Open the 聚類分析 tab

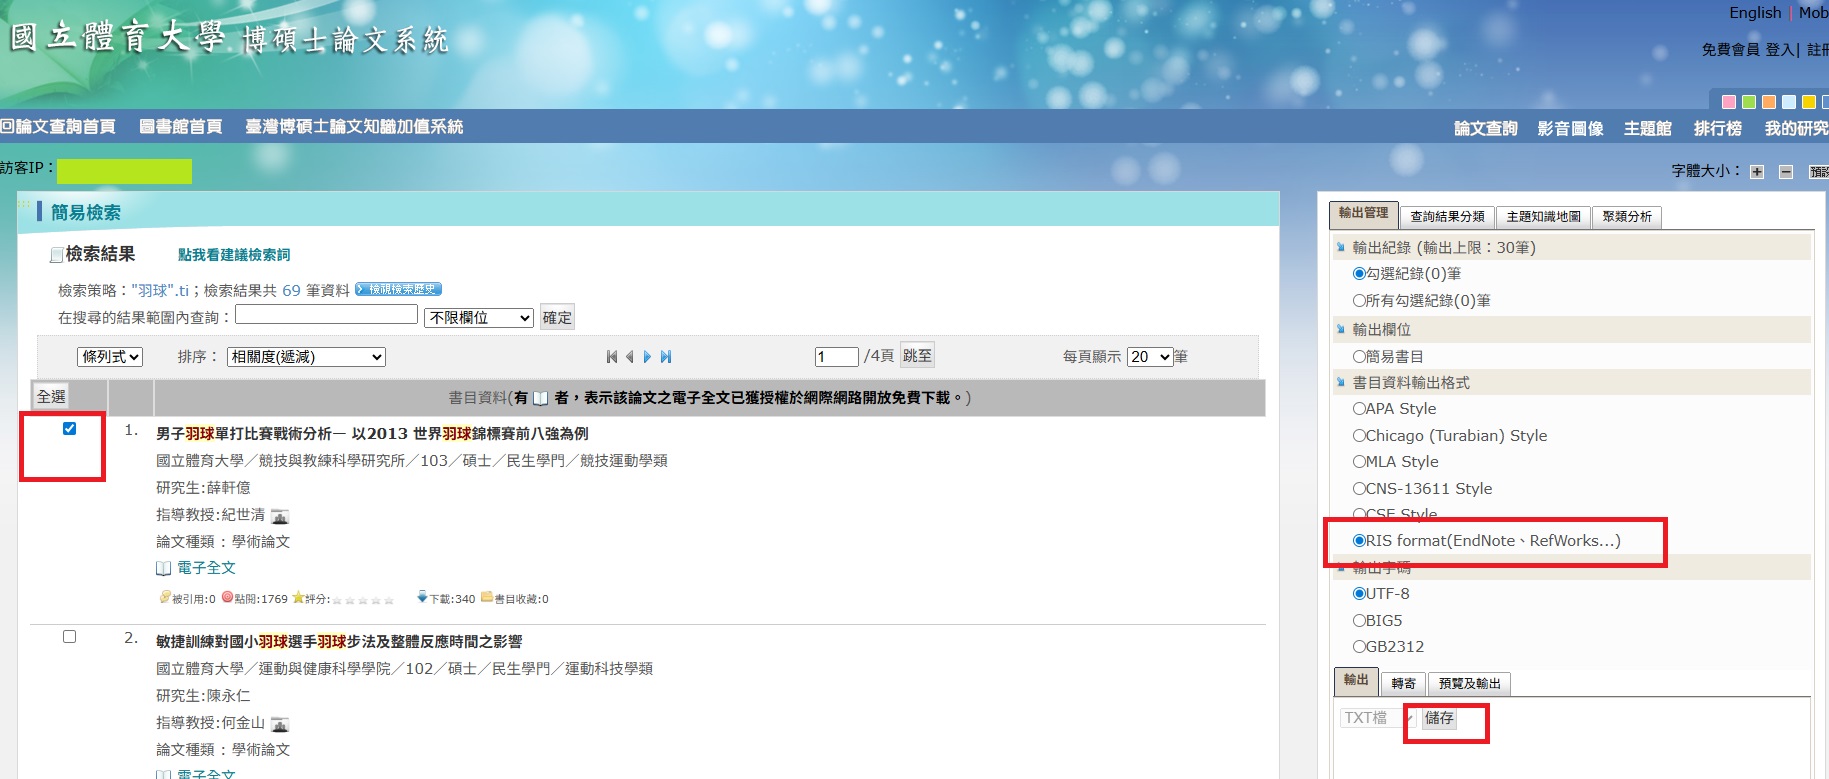1627,217
